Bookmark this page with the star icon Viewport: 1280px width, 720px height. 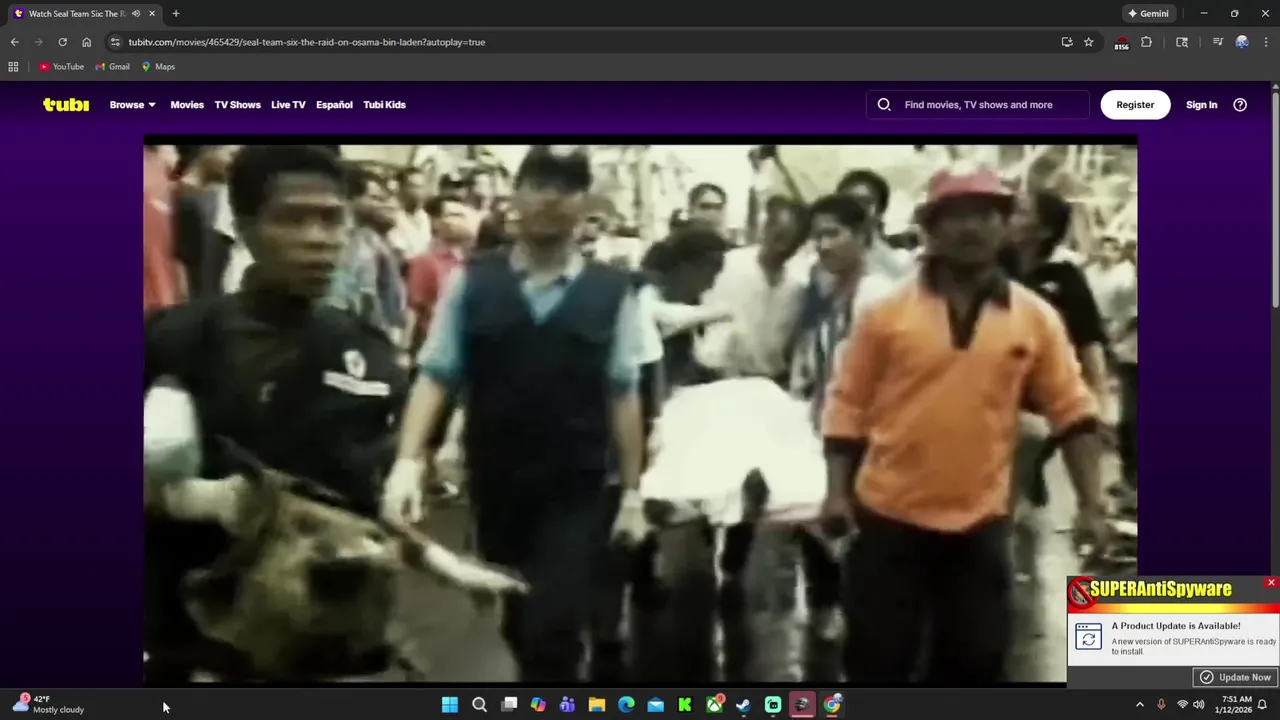(1088, 42)
